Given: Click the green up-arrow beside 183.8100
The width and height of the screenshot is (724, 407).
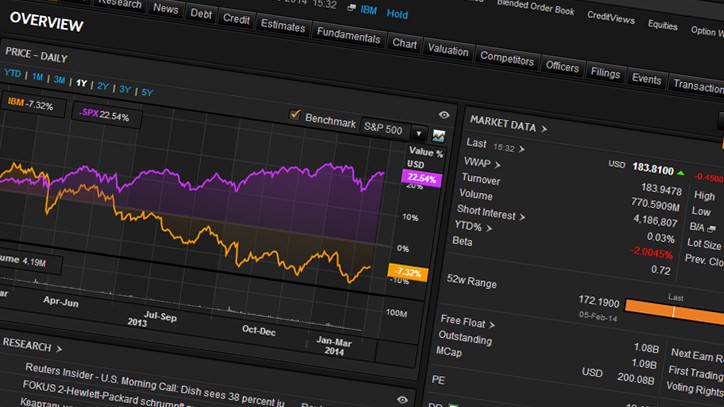Looking at the screenshot, I should (x=681, y=173).
